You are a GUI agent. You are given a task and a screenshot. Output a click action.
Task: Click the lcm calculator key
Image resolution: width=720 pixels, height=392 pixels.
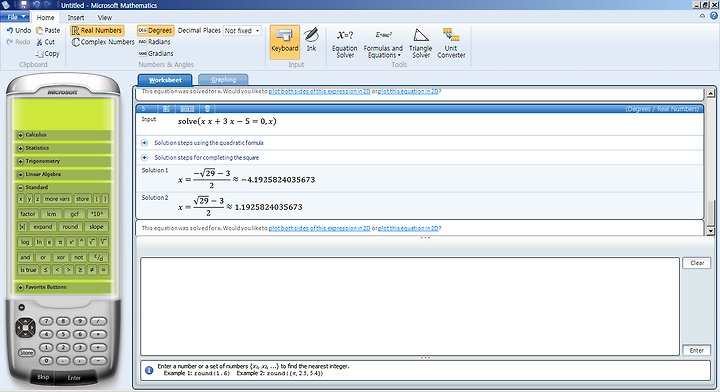pyautogui.click(x=51, y=214)
